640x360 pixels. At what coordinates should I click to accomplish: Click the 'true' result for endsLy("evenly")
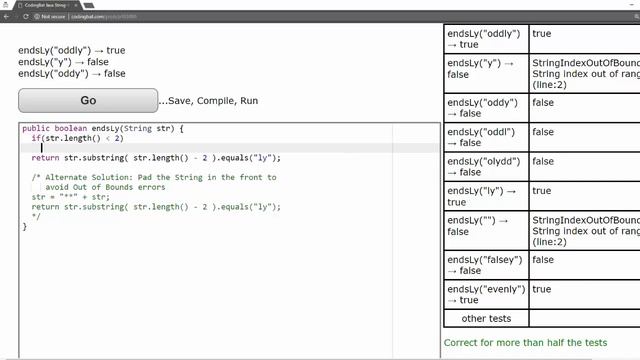(x=542, y=289)
